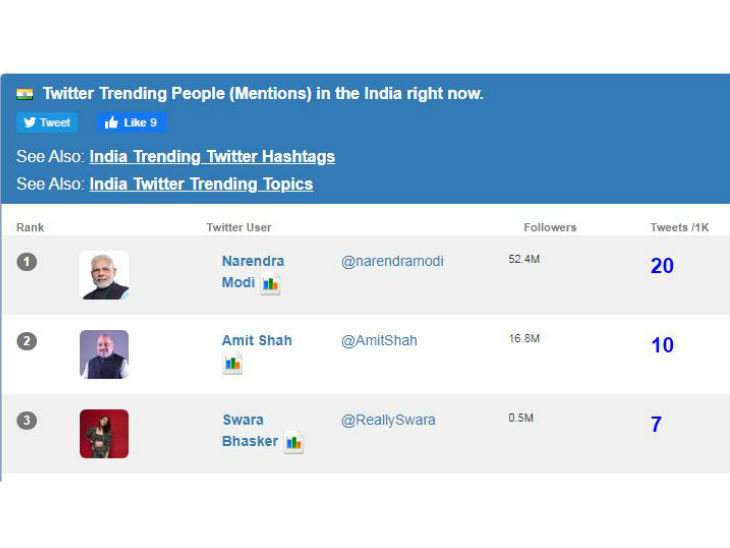Select Amit Shah profile photo
This screenshot has height=548, width=730.
tap(104, 354)
